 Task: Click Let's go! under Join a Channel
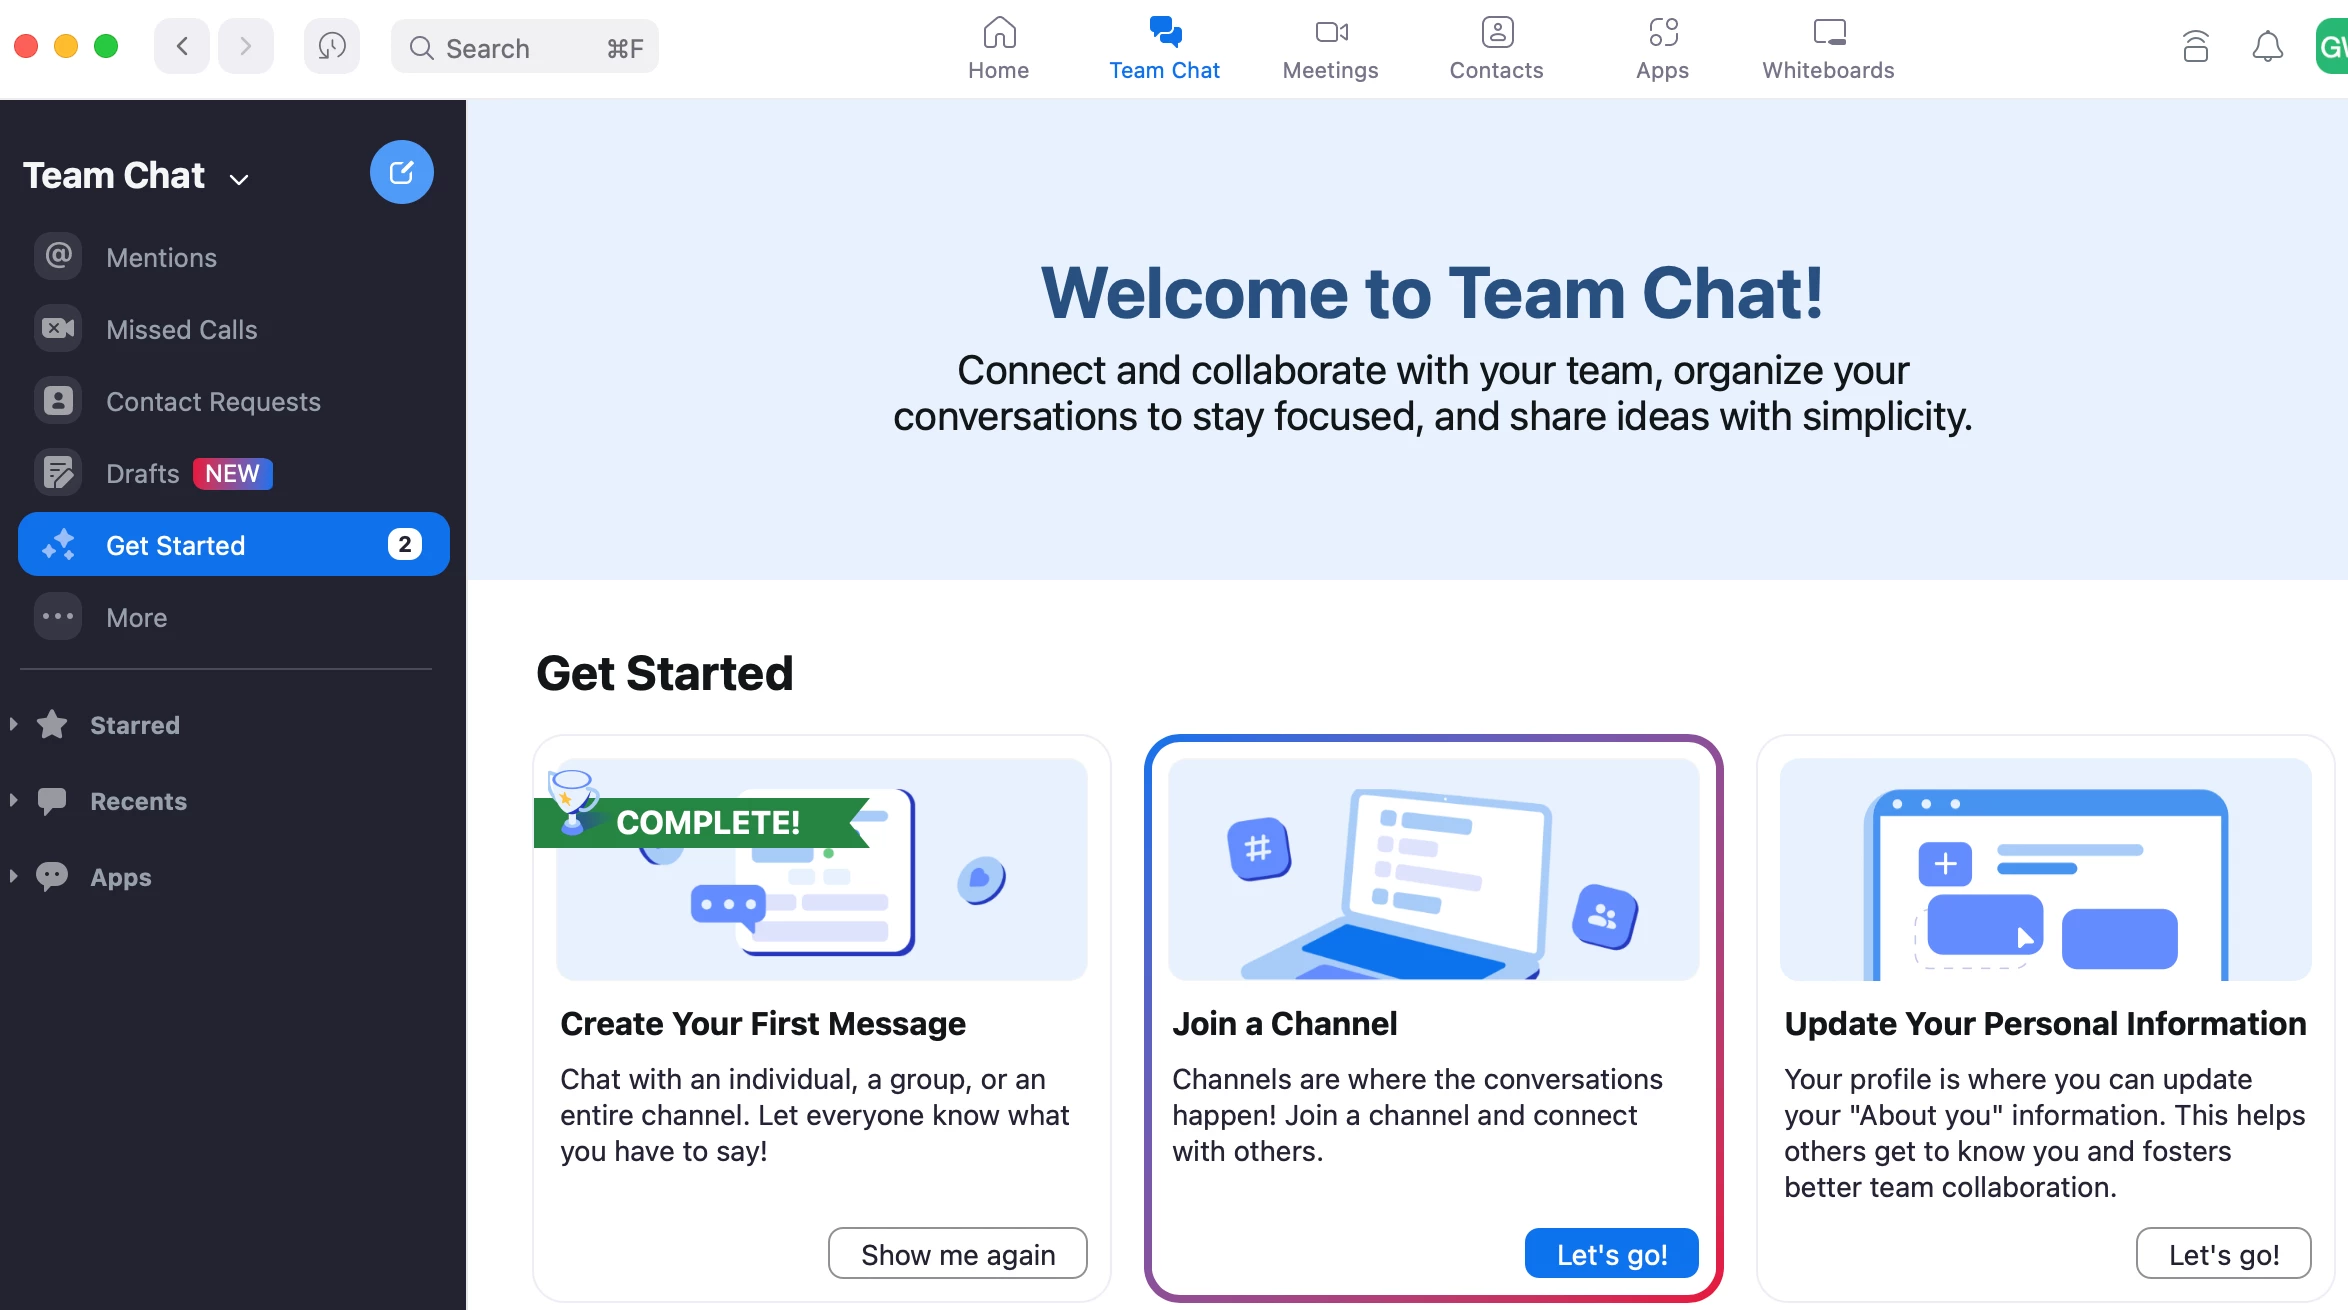1611,1253
